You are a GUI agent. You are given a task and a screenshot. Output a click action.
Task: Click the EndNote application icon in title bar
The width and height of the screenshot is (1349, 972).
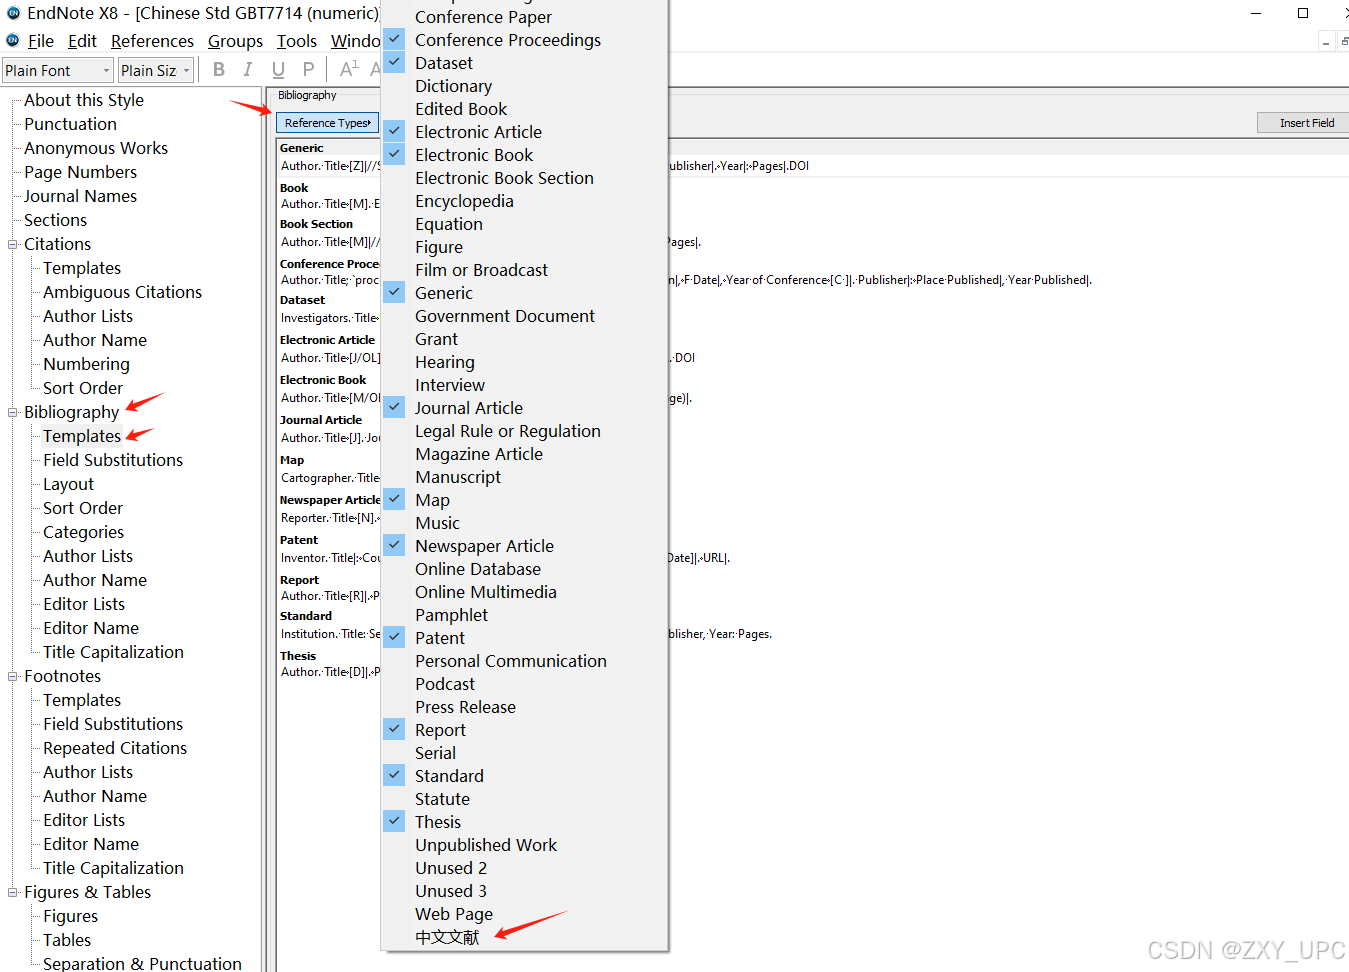13,13
